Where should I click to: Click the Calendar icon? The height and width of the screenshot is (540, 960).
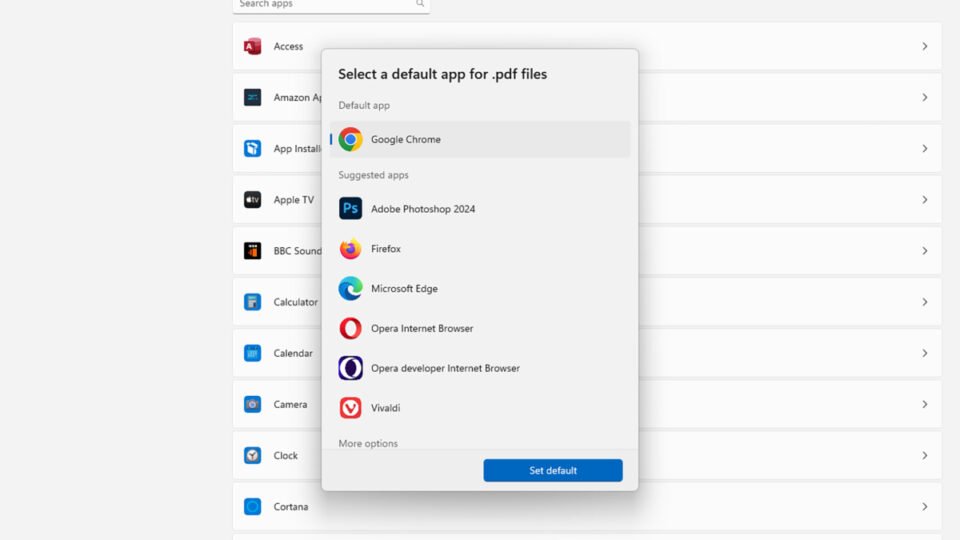click(252, 353)
